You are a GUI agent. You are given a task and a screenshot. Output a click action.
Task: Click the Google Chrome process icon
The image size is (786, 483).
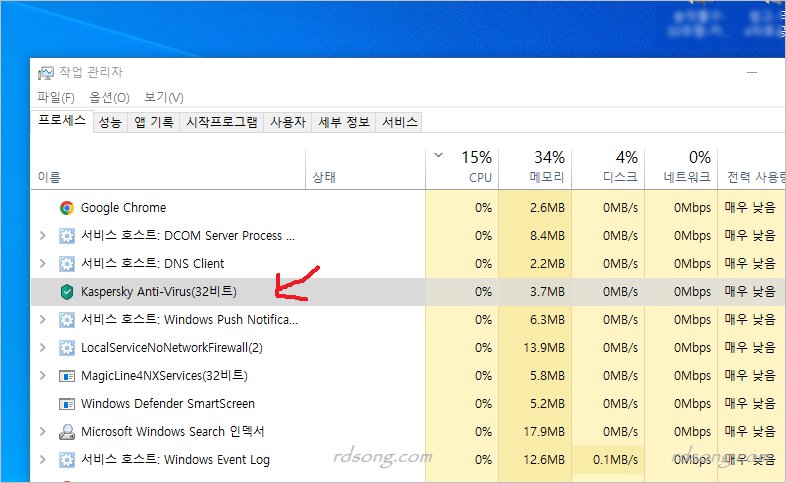(67, 208)
